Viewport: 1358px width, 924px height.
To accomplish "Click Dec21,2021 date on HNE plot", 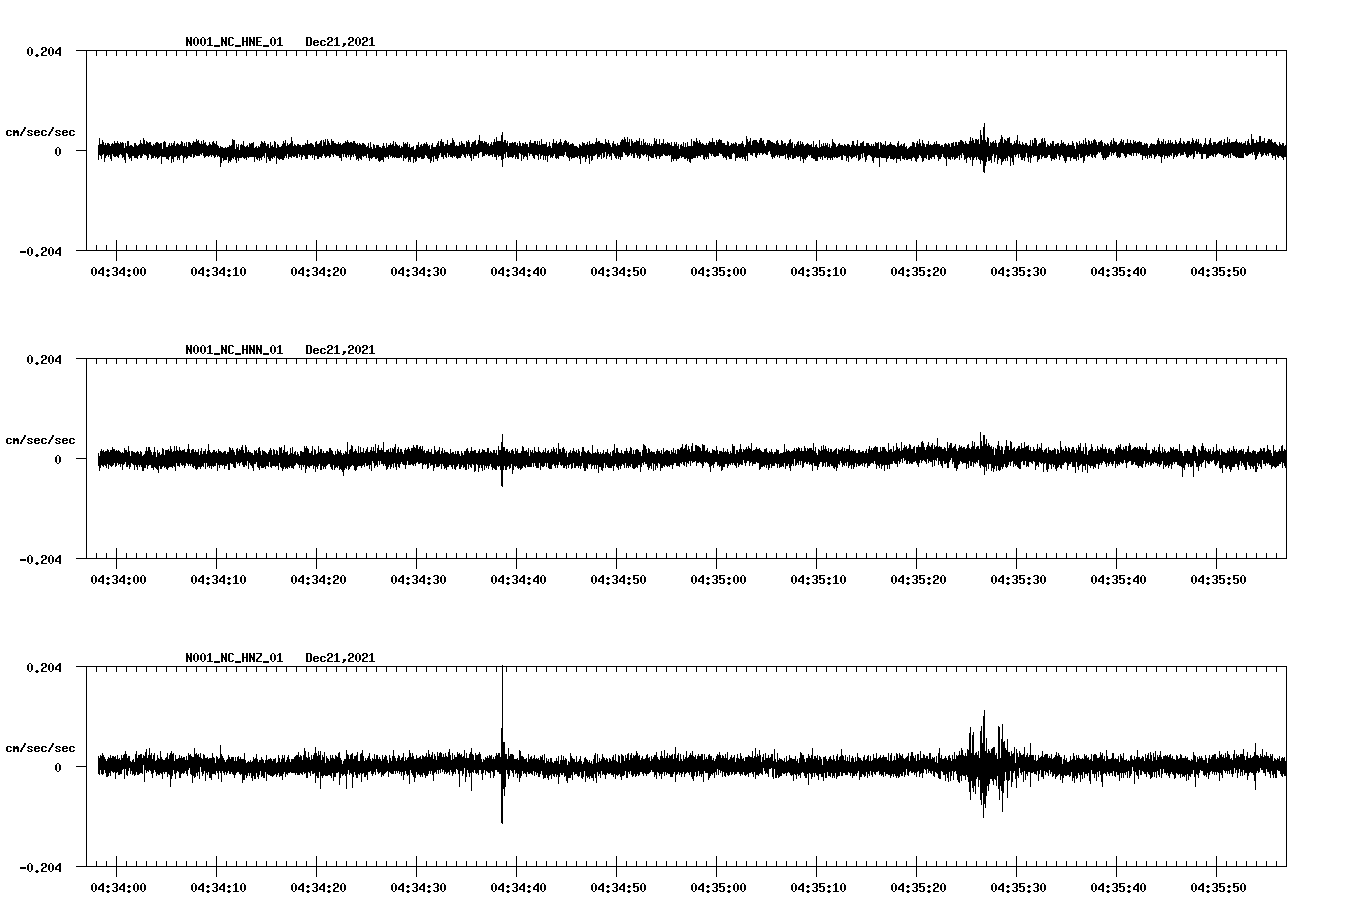I will point(340,42).
